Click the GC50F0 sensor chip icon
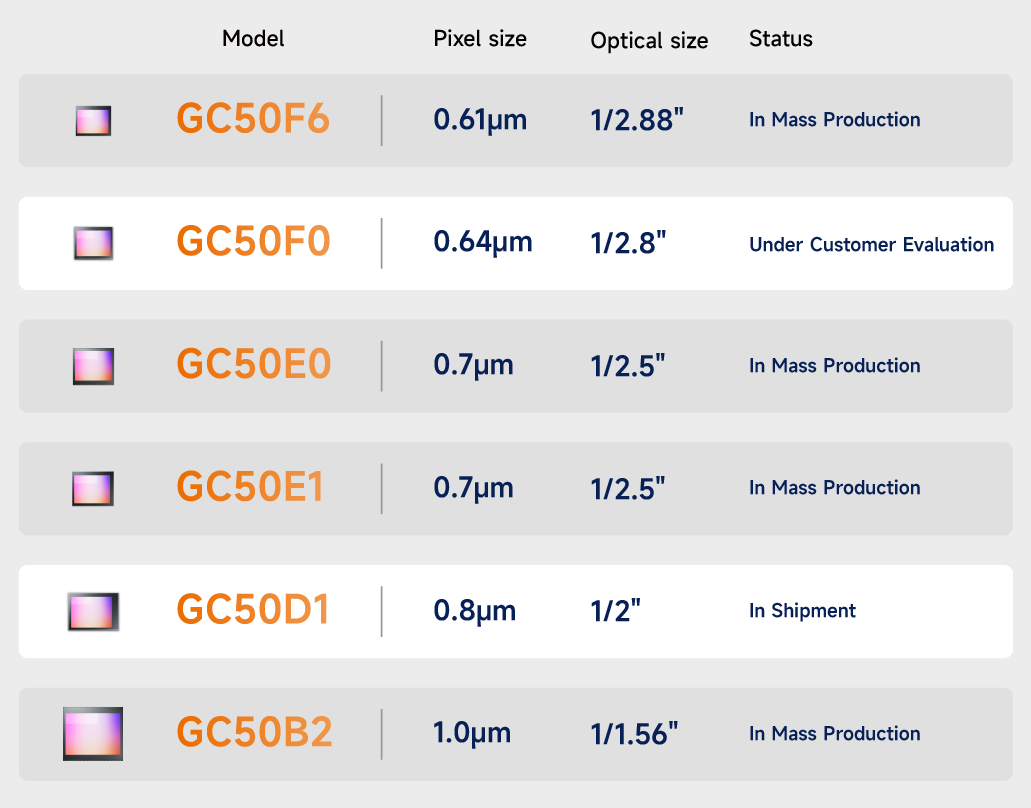1031x808 pixels. pyautogui.click(x=93, y=243)
